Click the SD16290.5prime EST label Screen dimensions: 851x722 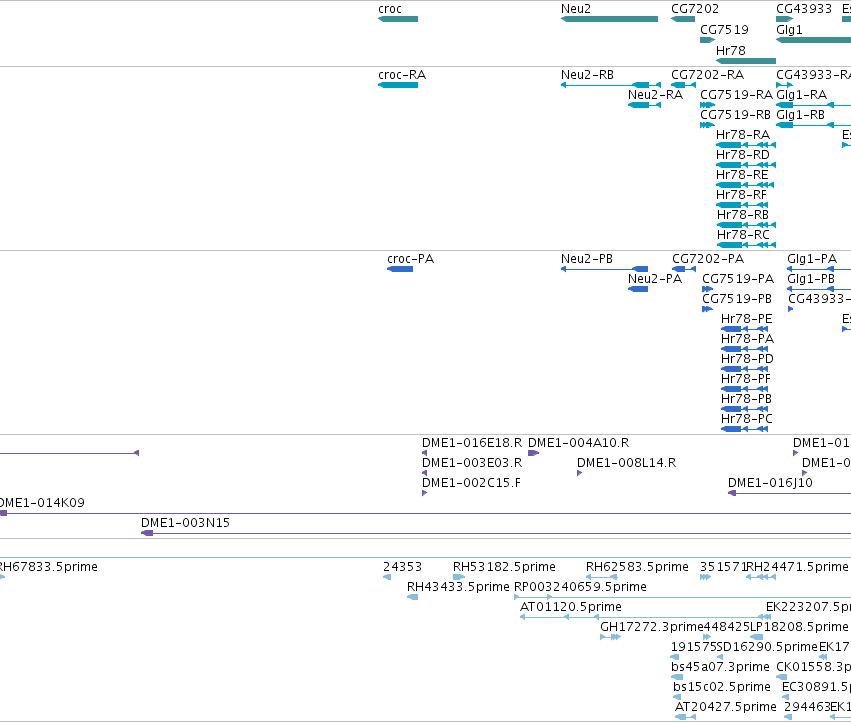tap(767, 647)
